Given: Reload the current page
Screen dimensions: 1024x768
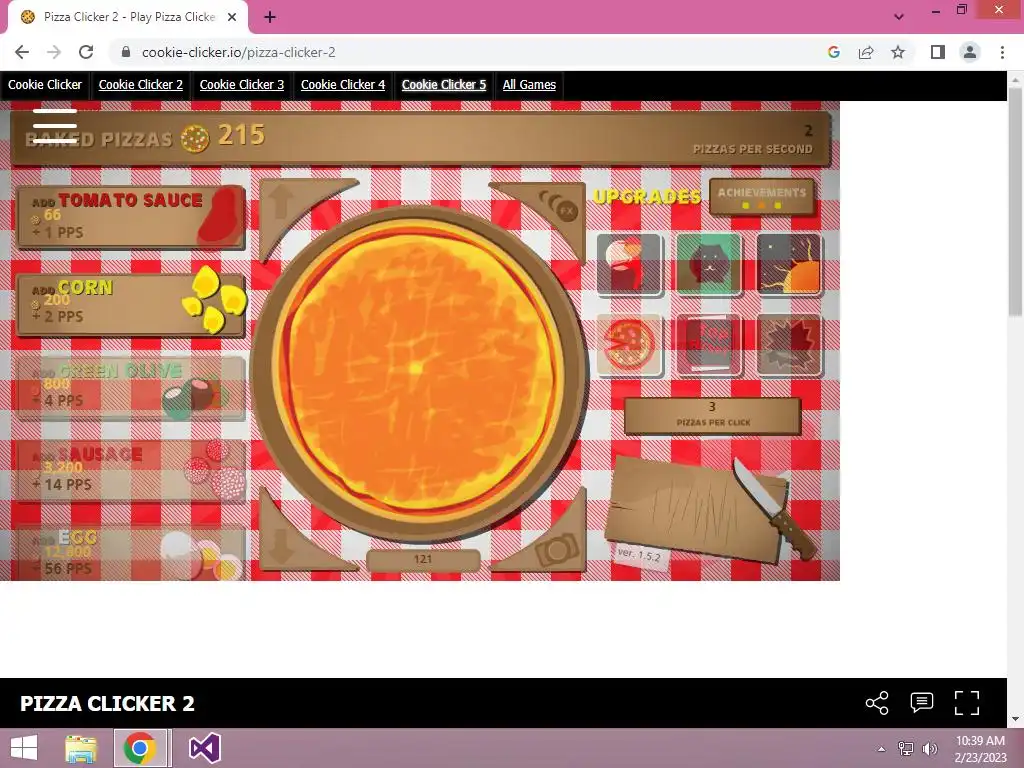Looking at the screenshot, I should pyautogui.click(x=86, y=52).
